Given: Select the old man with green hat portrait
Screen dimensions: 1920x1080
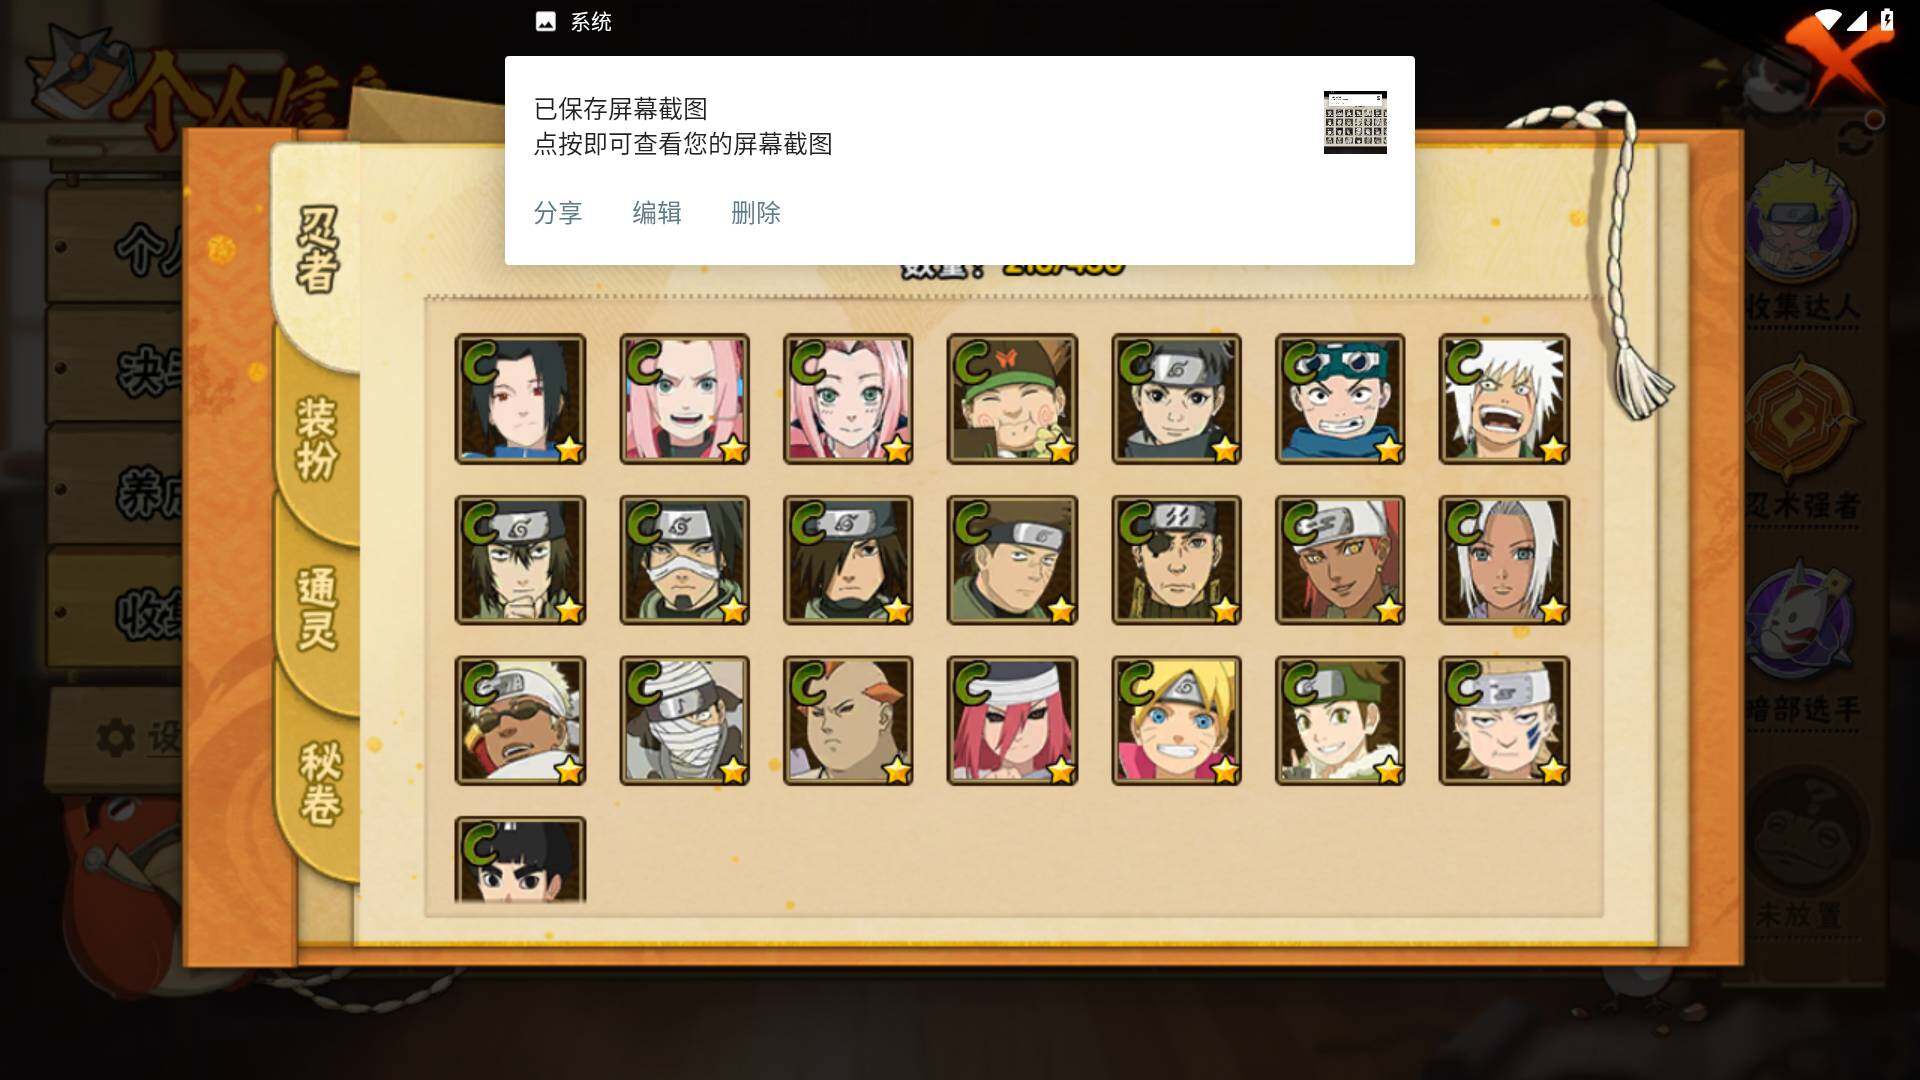Looking at the screenshot, I should click(x=1012, y=399).
